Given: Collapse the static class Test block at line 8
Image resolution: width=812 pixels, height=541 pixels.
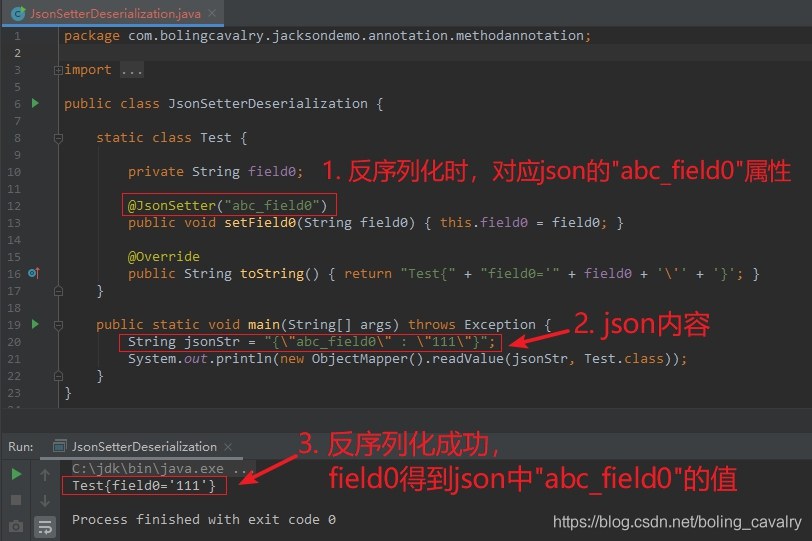Looking at the screenshot, I should [58, 138].
